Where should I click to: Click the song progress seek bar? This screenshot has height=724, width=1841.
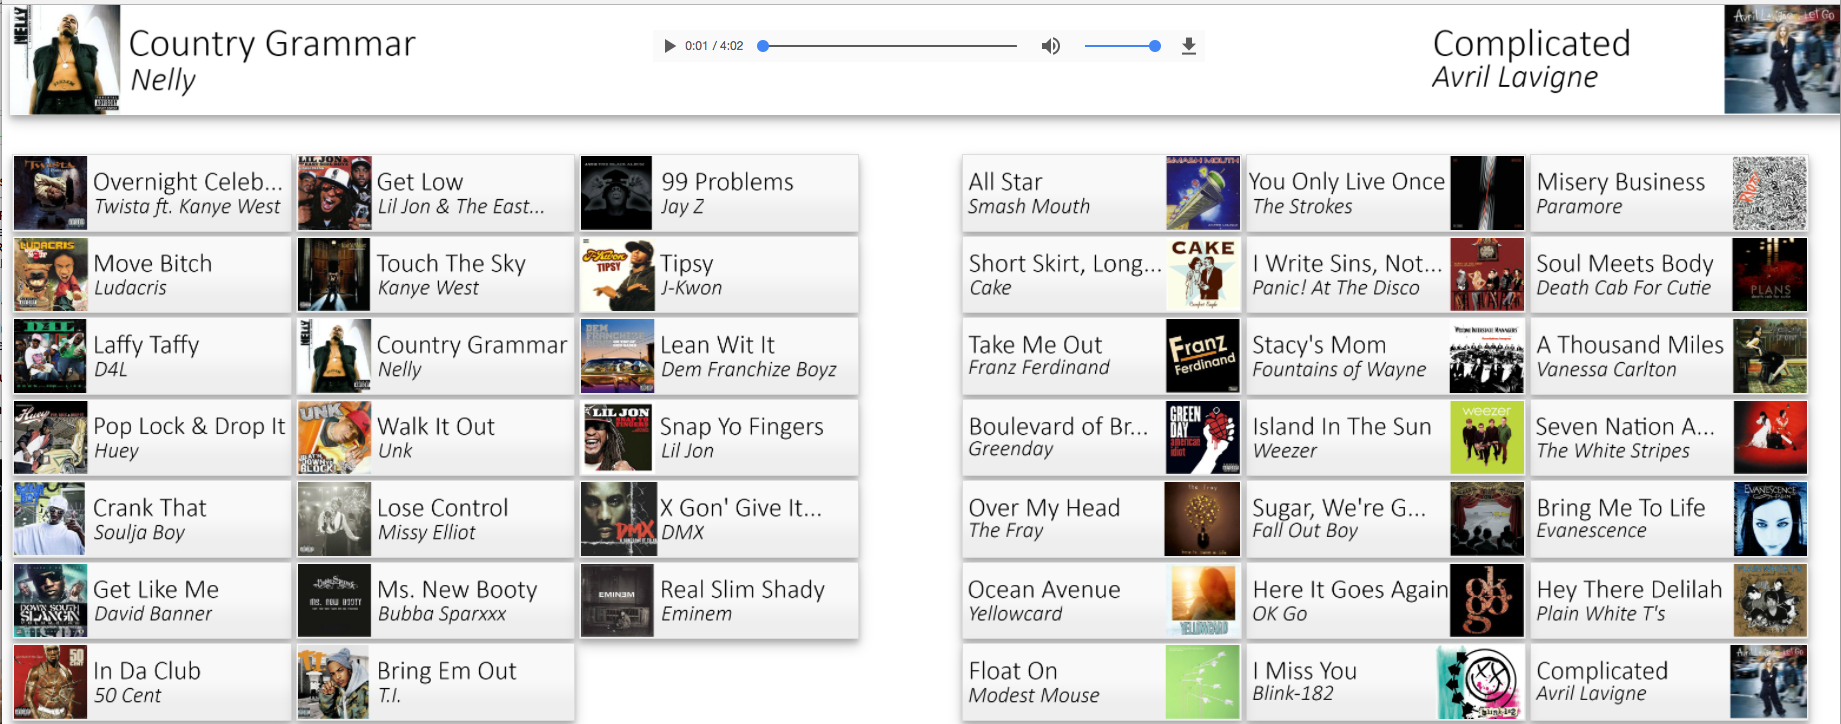tap(888, 46)
